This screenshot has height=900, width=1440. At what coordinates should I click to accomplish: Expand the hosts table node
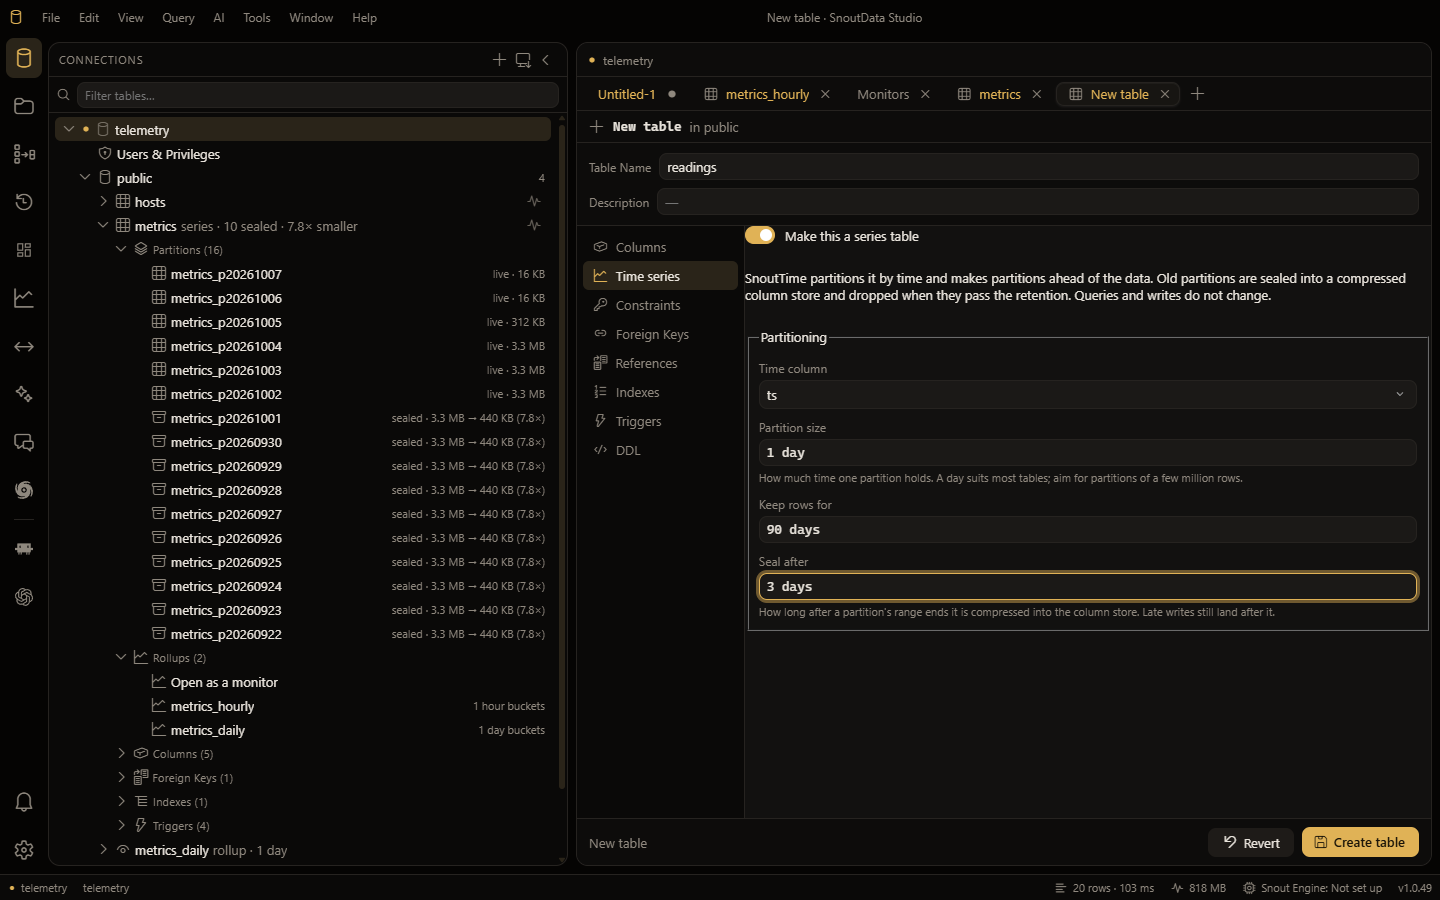tap(103, 202)
